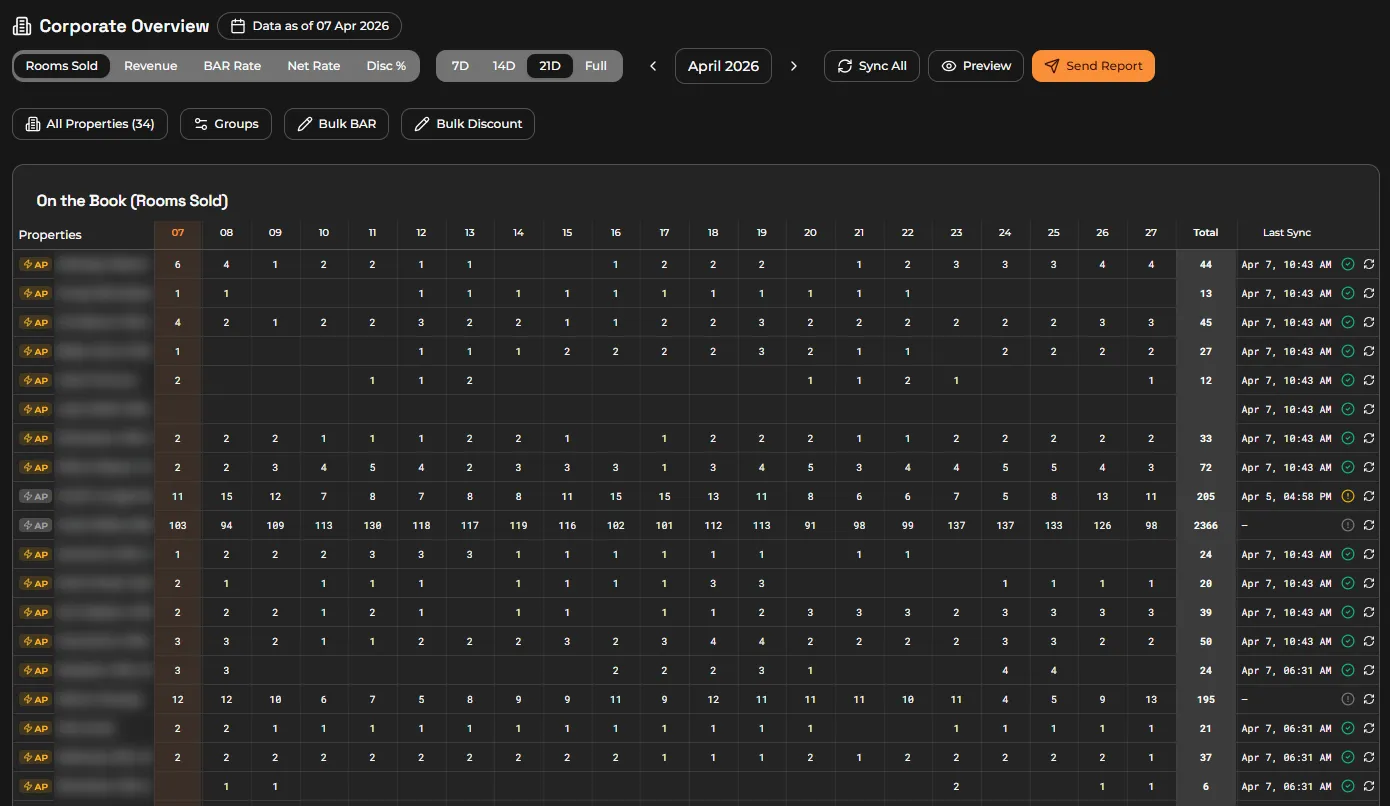Viewport: 1390px width, 806px height.
Task: Sync the row with total 205
Action: 1368,496
